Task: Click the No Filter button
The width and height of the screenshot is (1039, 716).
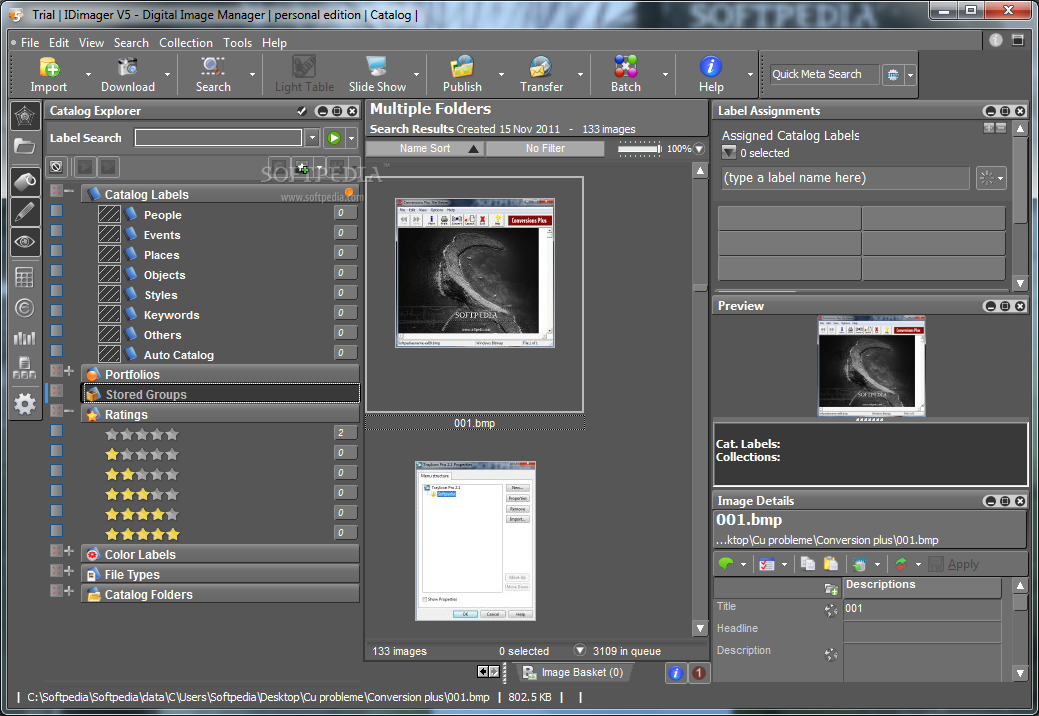Action: 545,149
